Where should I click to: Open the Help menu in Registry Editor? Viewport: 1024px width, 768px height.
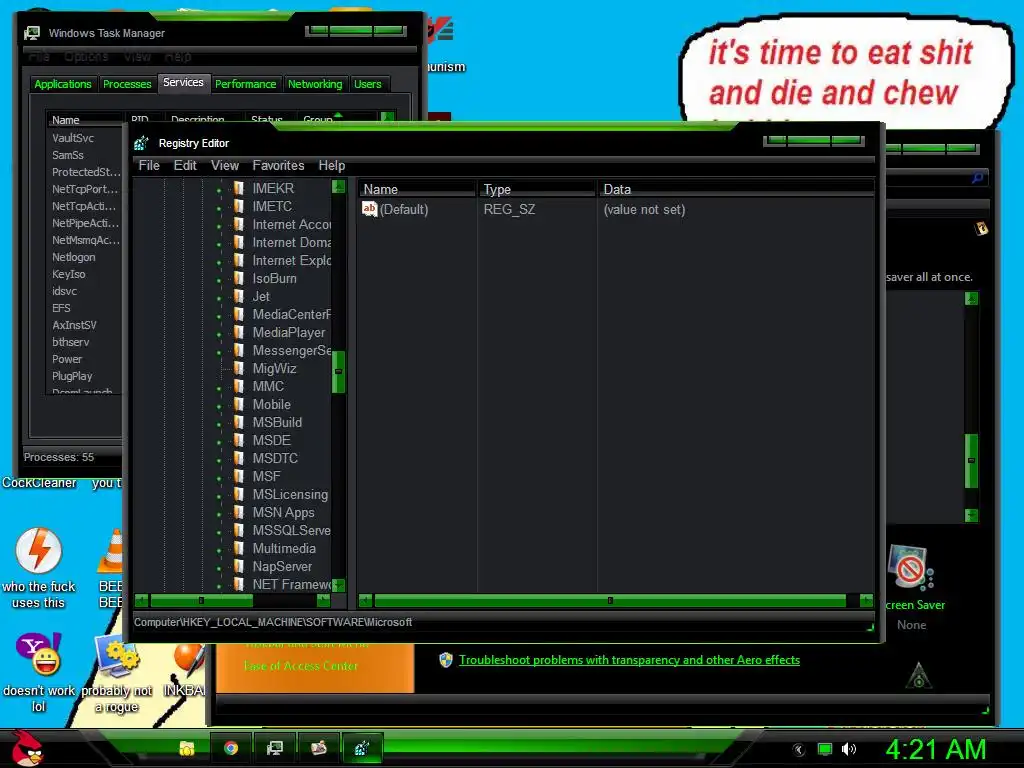click(x=332, y=165)
